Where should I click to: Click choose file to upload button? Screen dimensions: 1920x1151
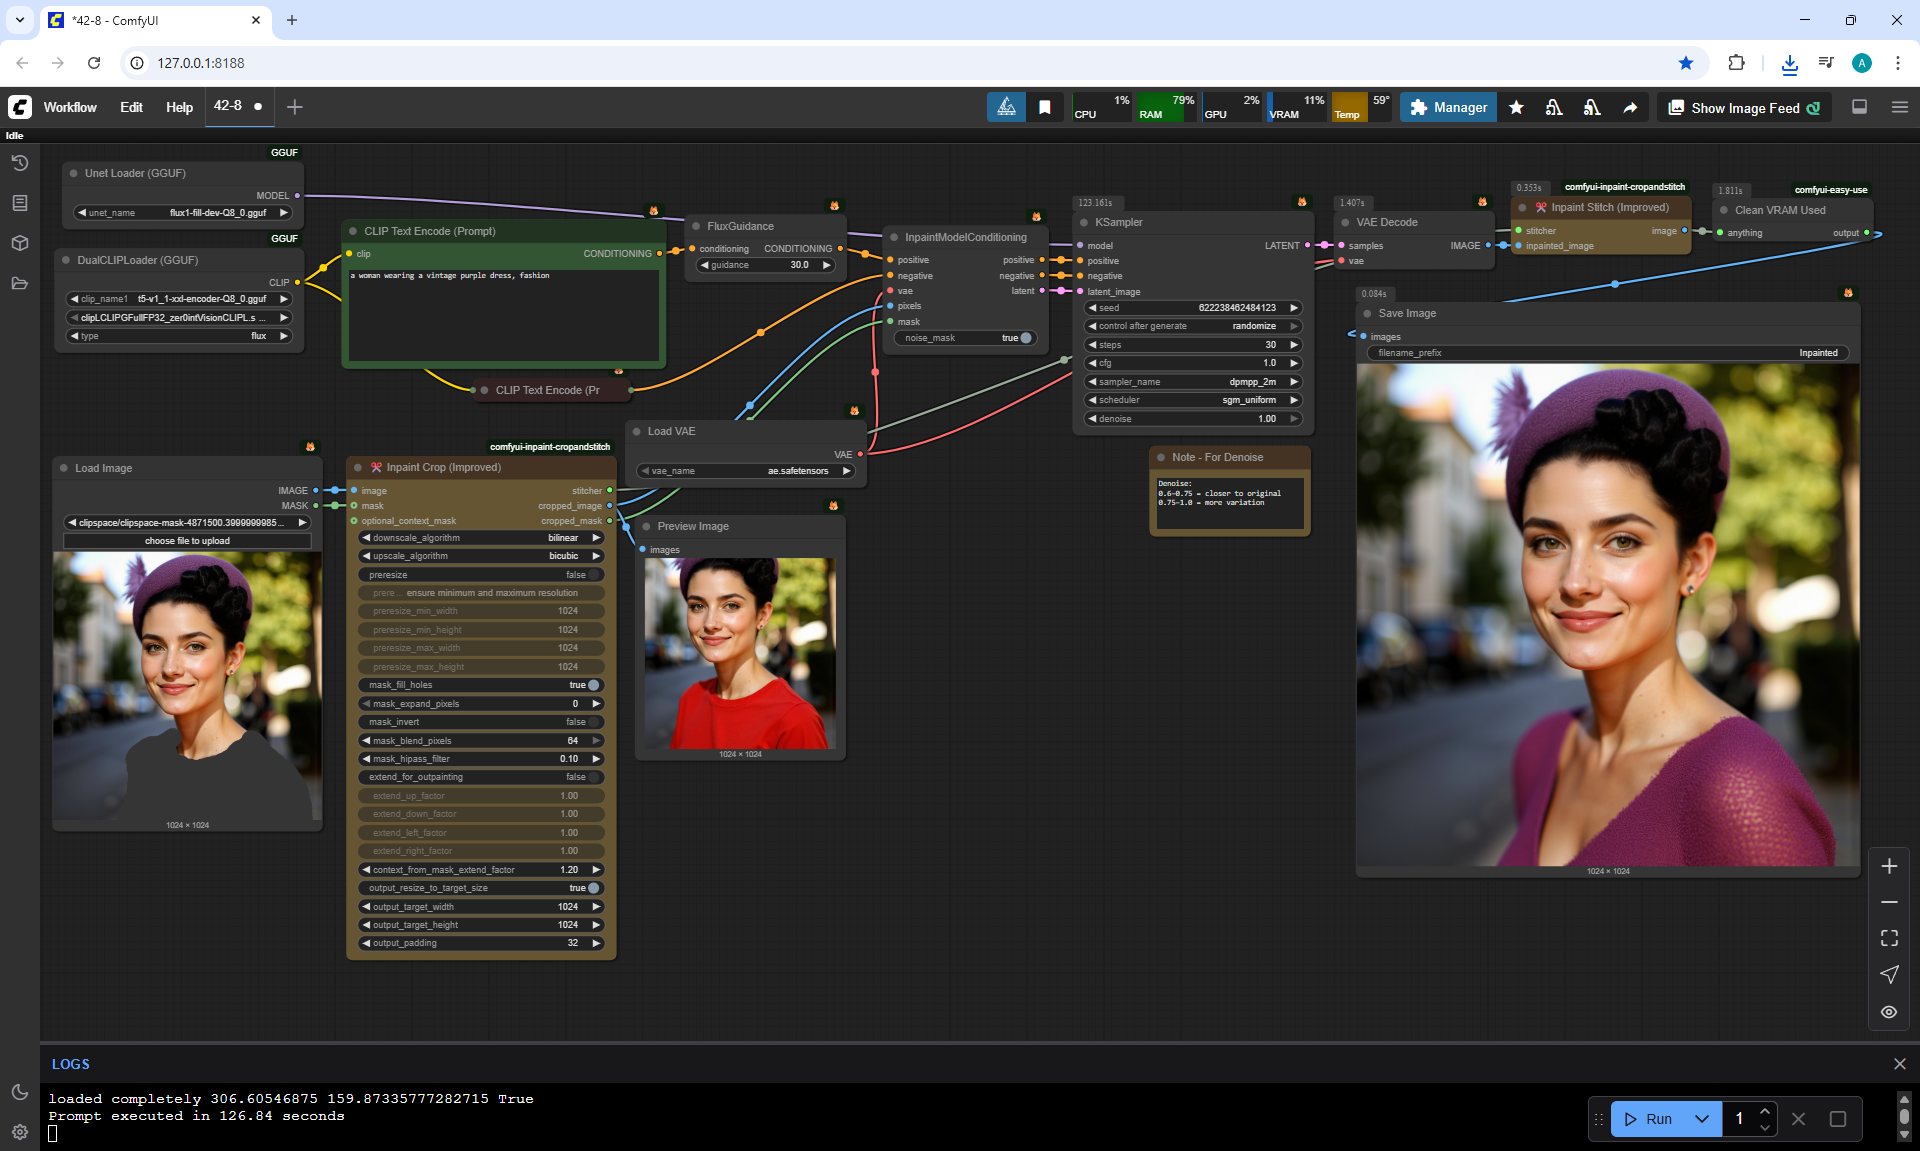coord(187,541)
